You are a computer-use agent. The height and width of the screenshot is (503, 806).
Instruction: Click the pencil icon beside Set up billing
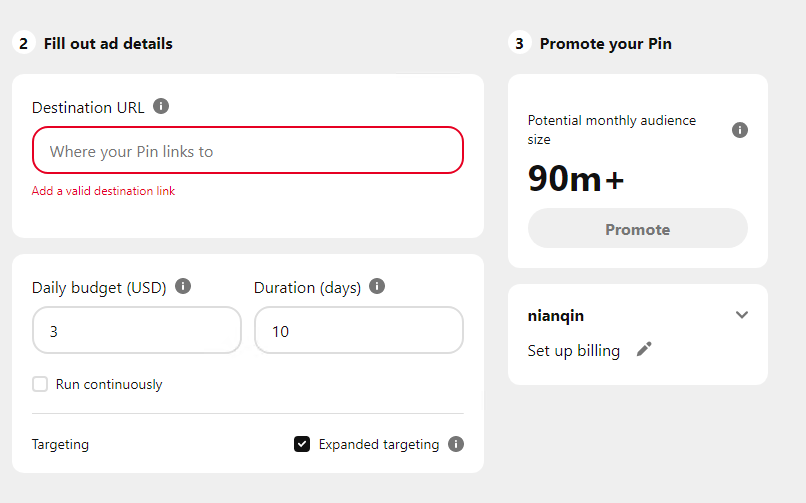pos(644,349)
